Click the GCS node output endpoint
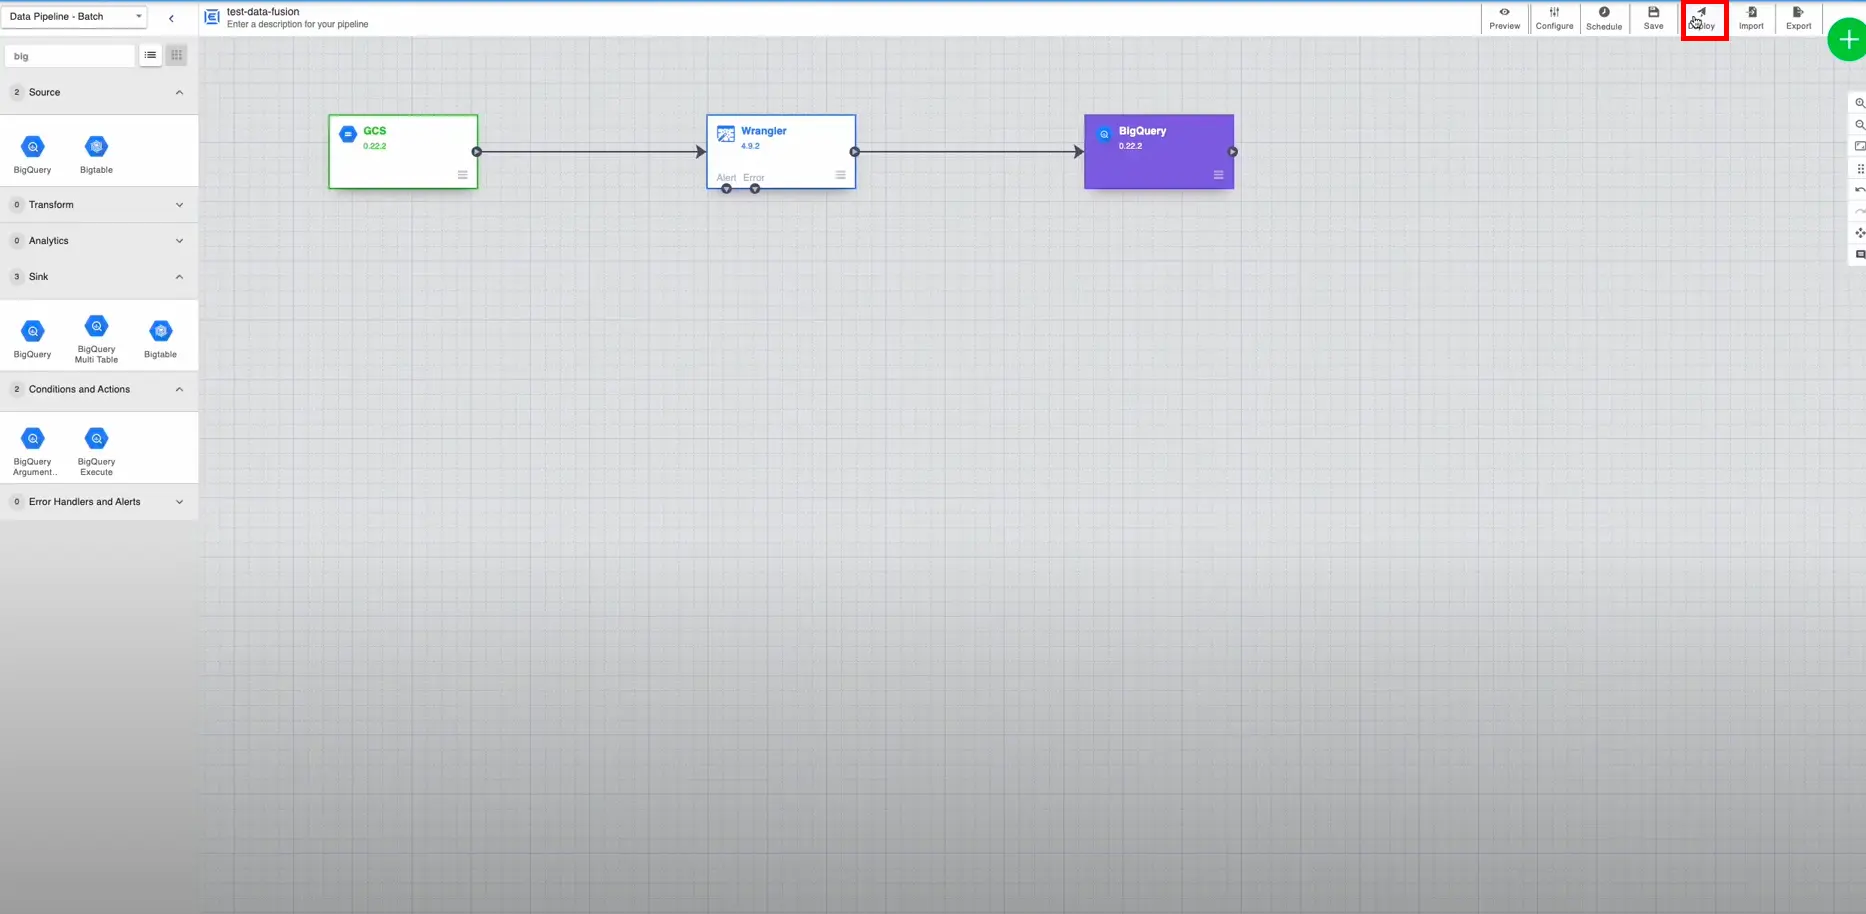 coord(477,152)
